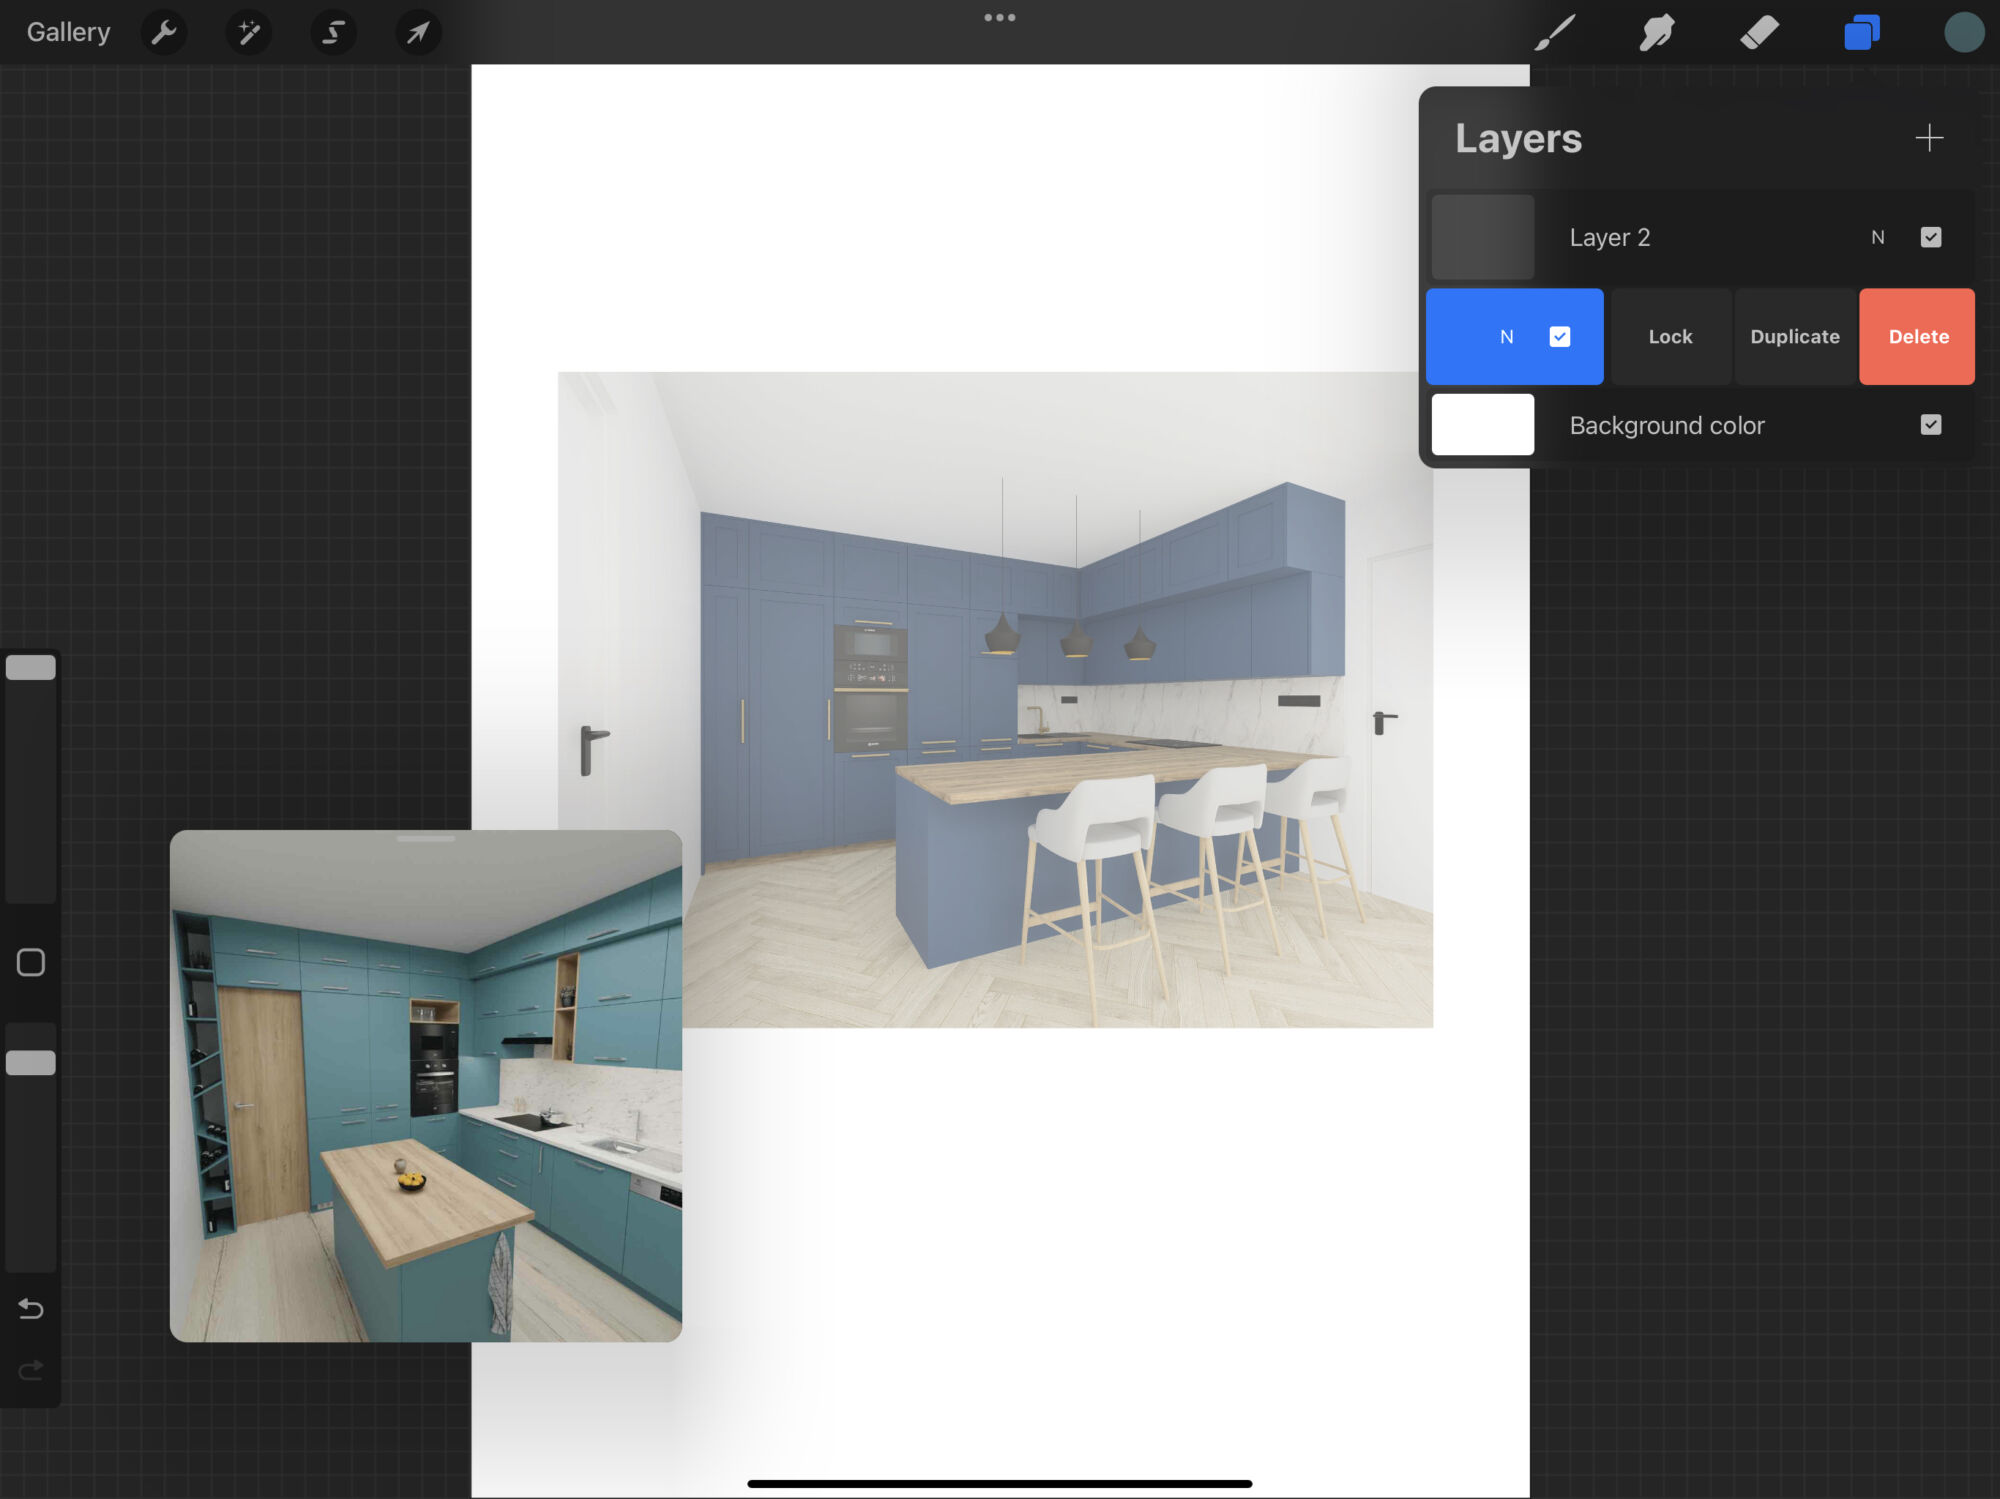Open the Actions wrench menu
The width and height of the screenshot is (2000, 1499).
pyautogui.click(x=164, y=32)
